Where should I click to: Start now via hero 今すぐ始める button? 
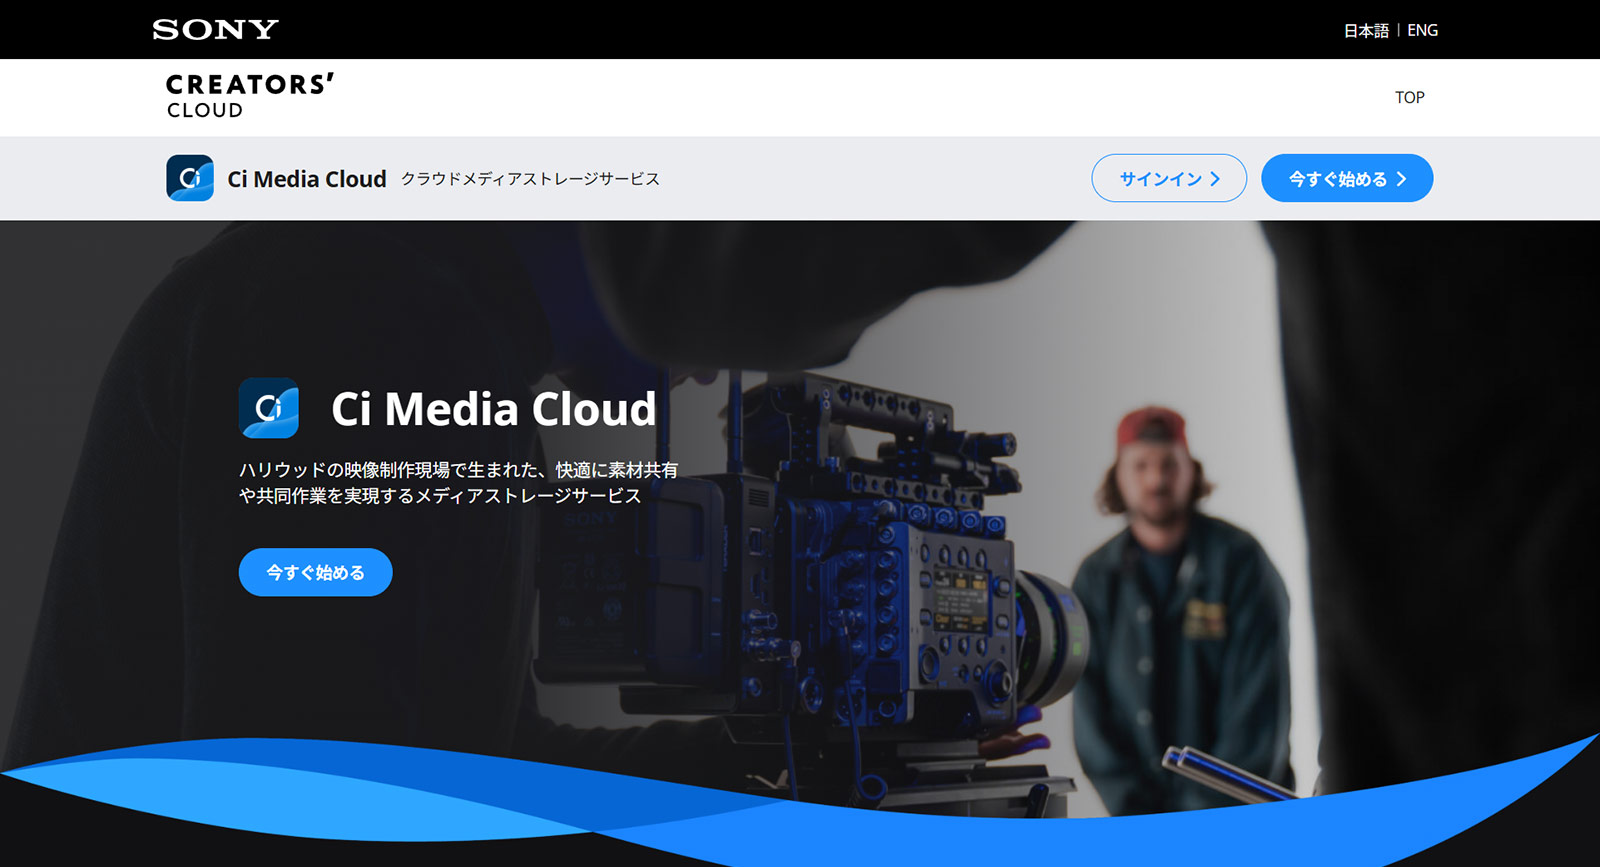[x=315, y=572]
